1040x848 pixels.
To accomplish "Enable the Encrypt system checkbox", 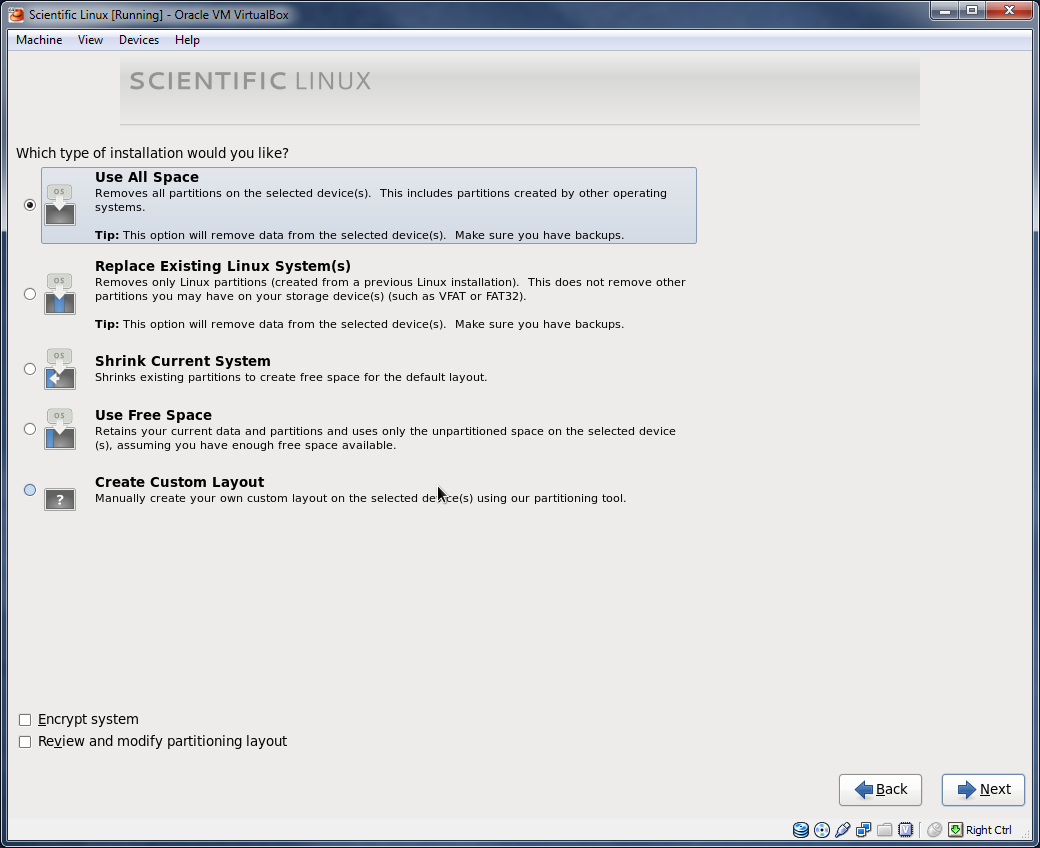I will click(25, 720).
